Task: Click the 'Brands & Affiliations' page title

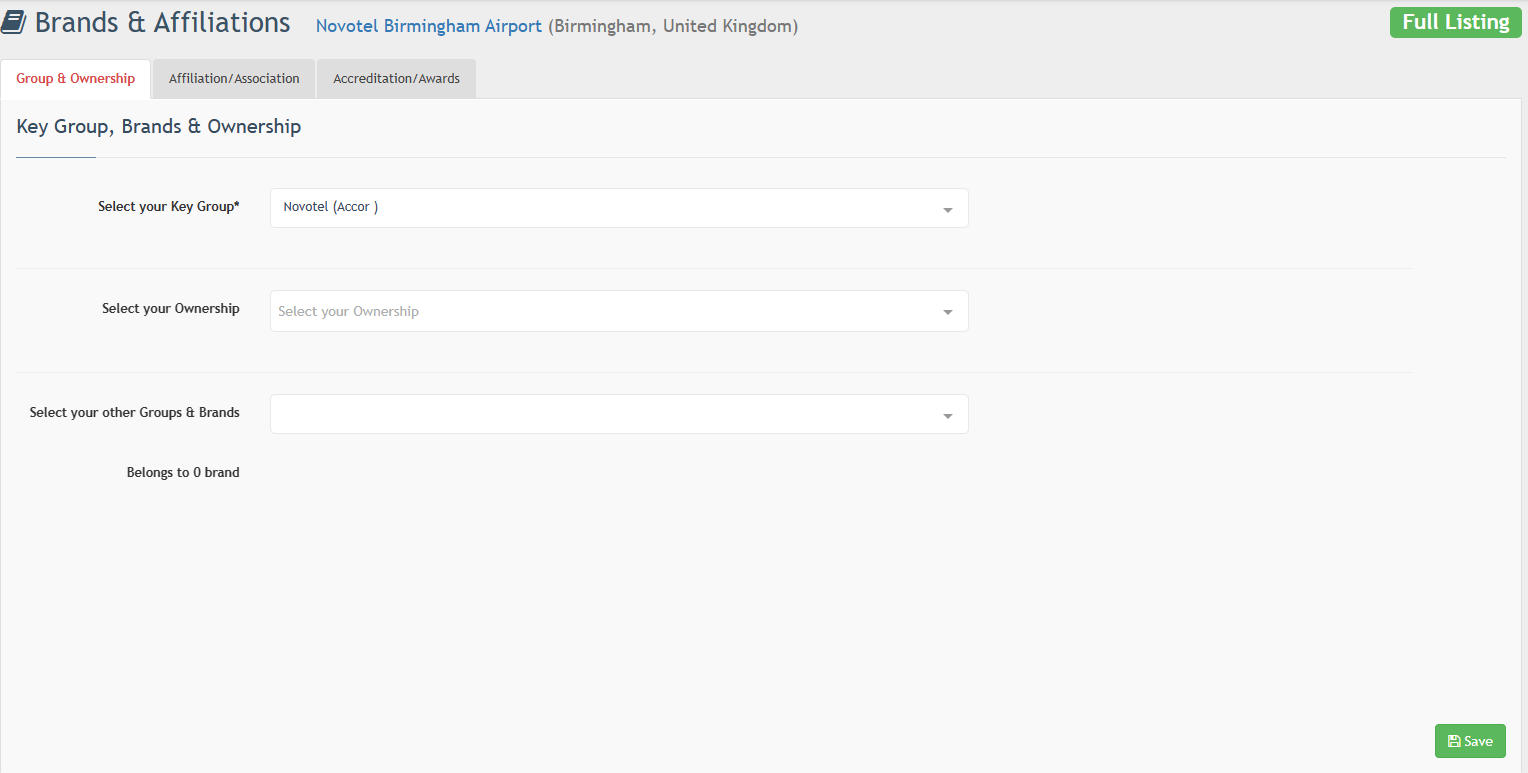Action: (x=163, y=22)
